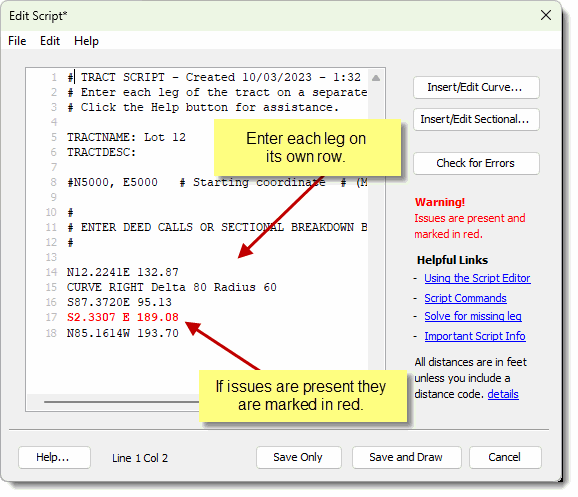The image size is (578, 497).
Task: Run Check for Errors
Action: [476, 163]
